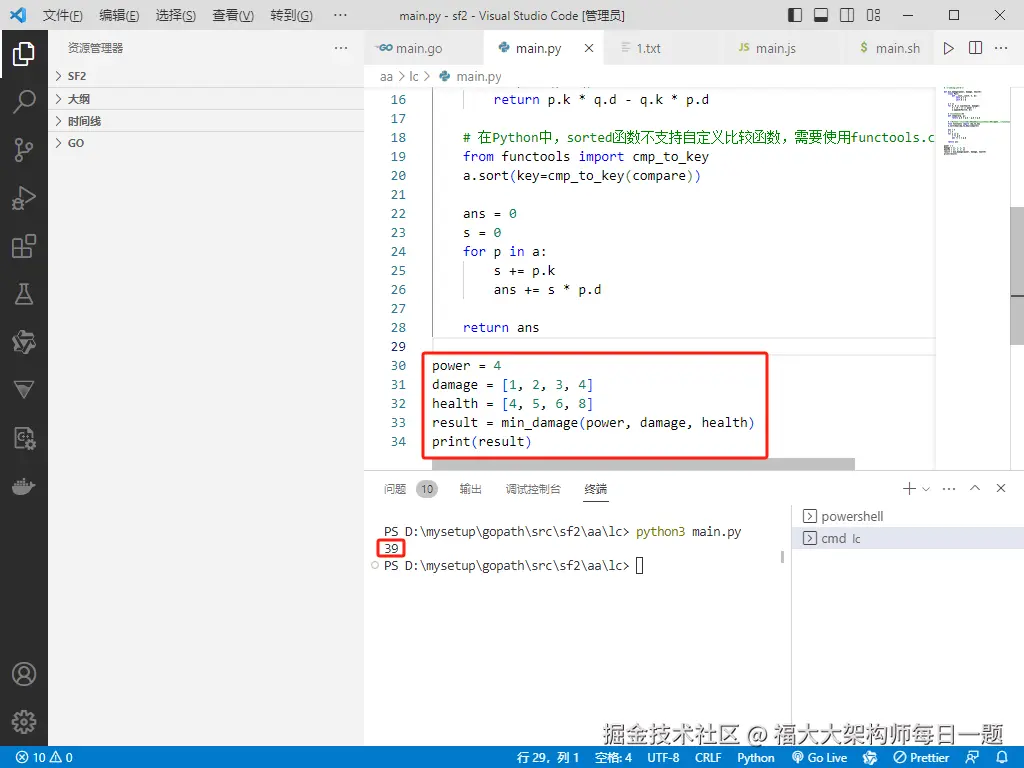
Task: Open the Manage gear menu
Action: [x=24, y=722]
